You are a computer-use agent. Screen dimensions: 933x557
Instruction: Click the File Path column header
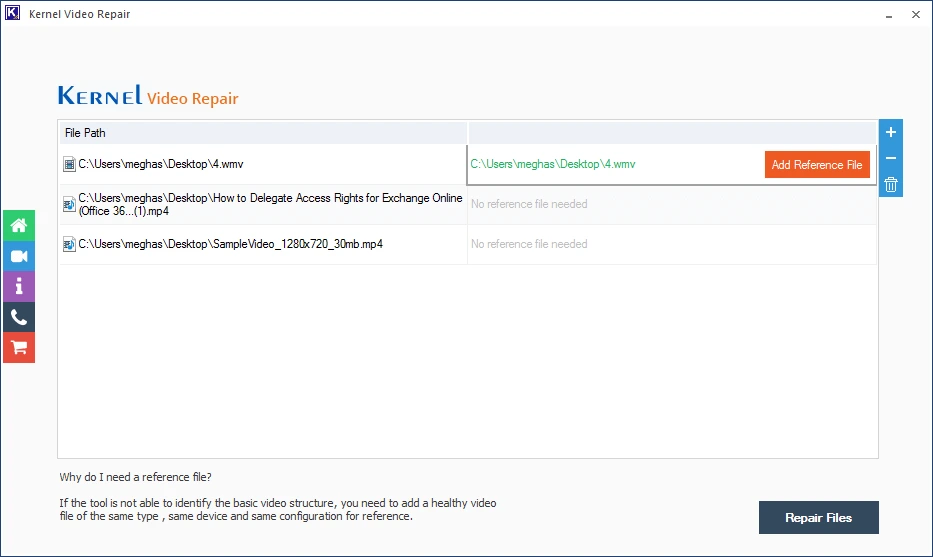(x=85, y=132)
